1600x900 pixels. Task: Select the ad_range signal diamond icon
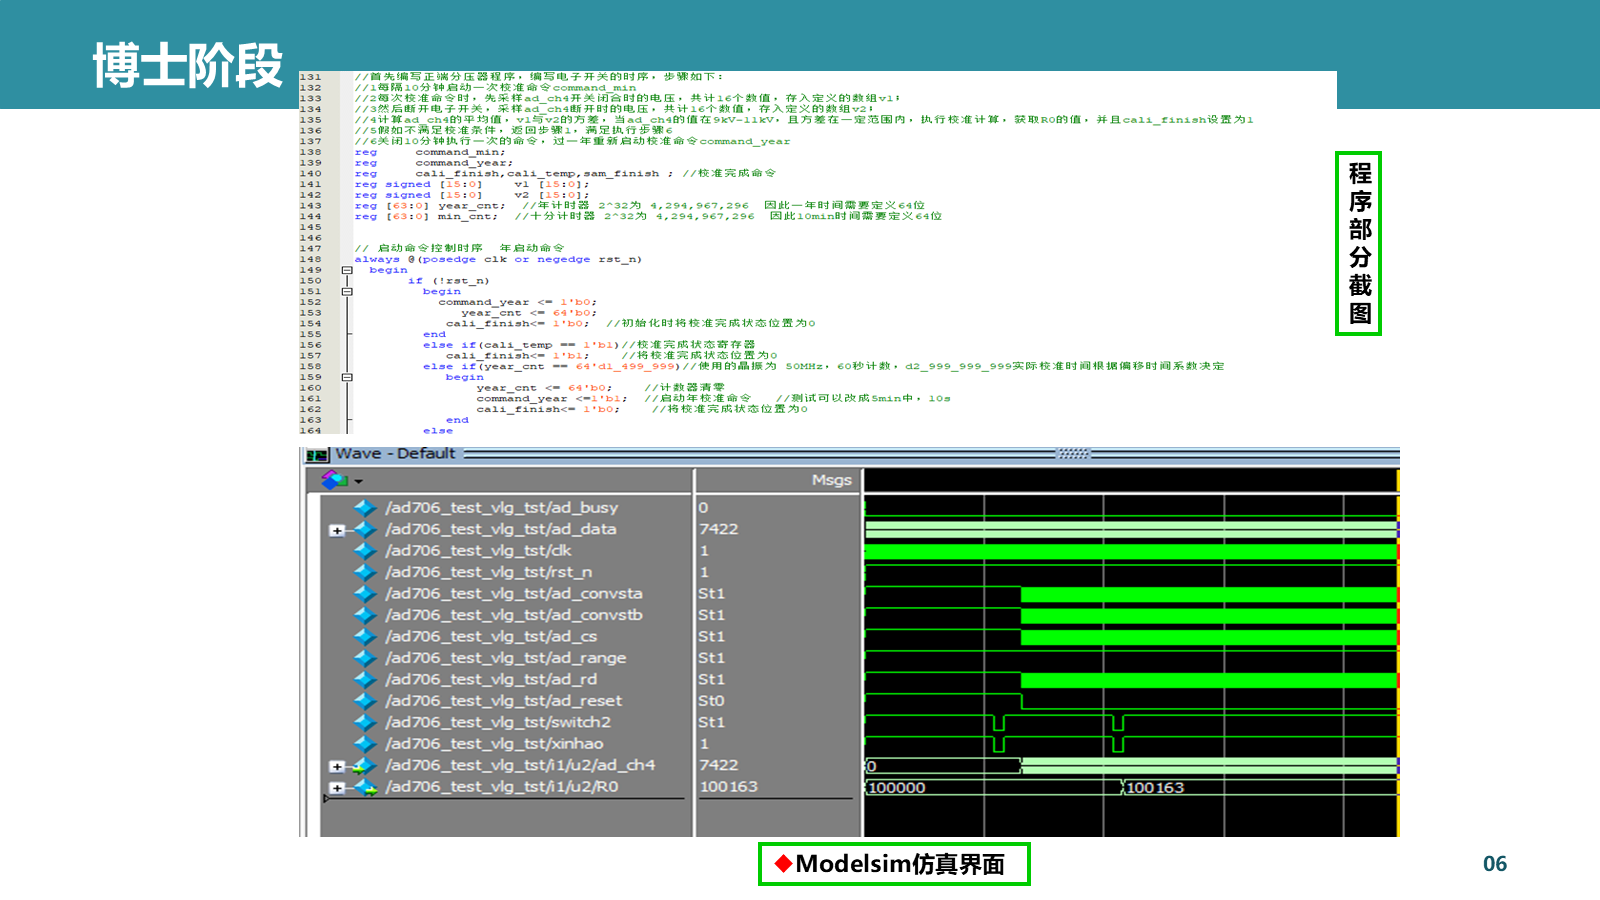[365, 658]
